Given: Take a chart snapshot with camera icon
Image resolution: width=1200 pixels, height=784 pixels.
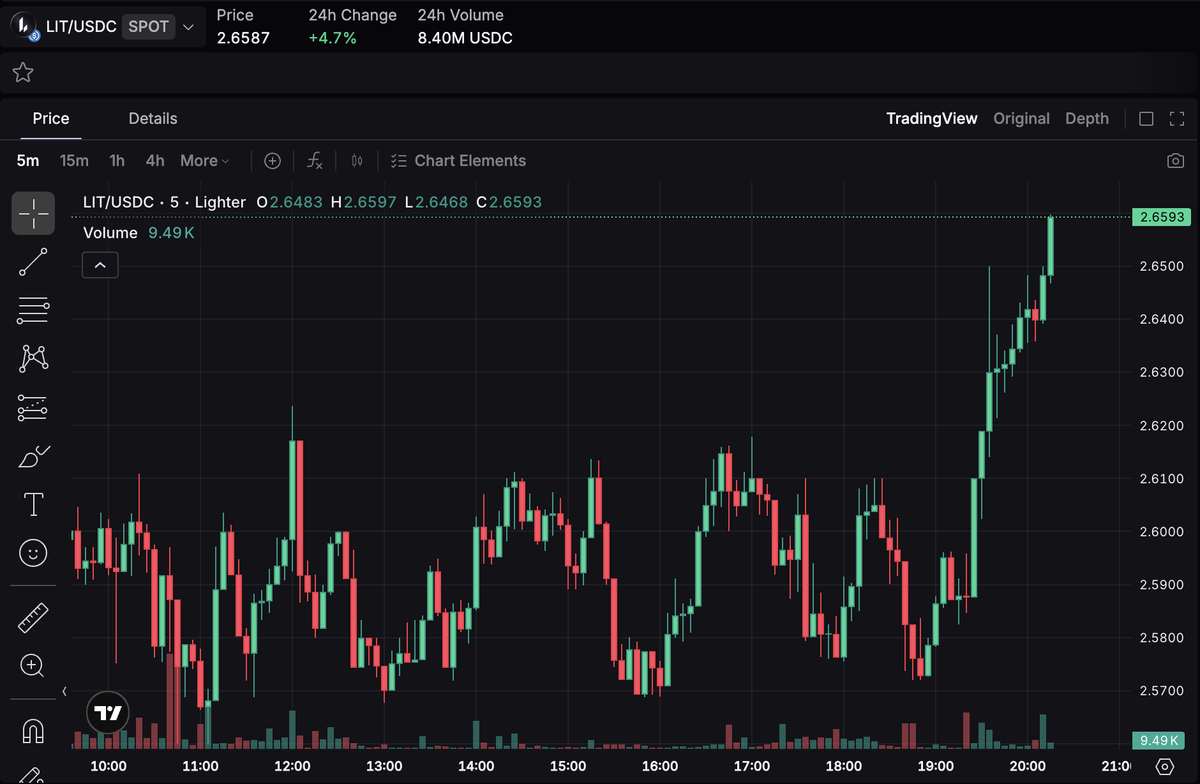Looking at the screenshot, I should coord(1176,161).
